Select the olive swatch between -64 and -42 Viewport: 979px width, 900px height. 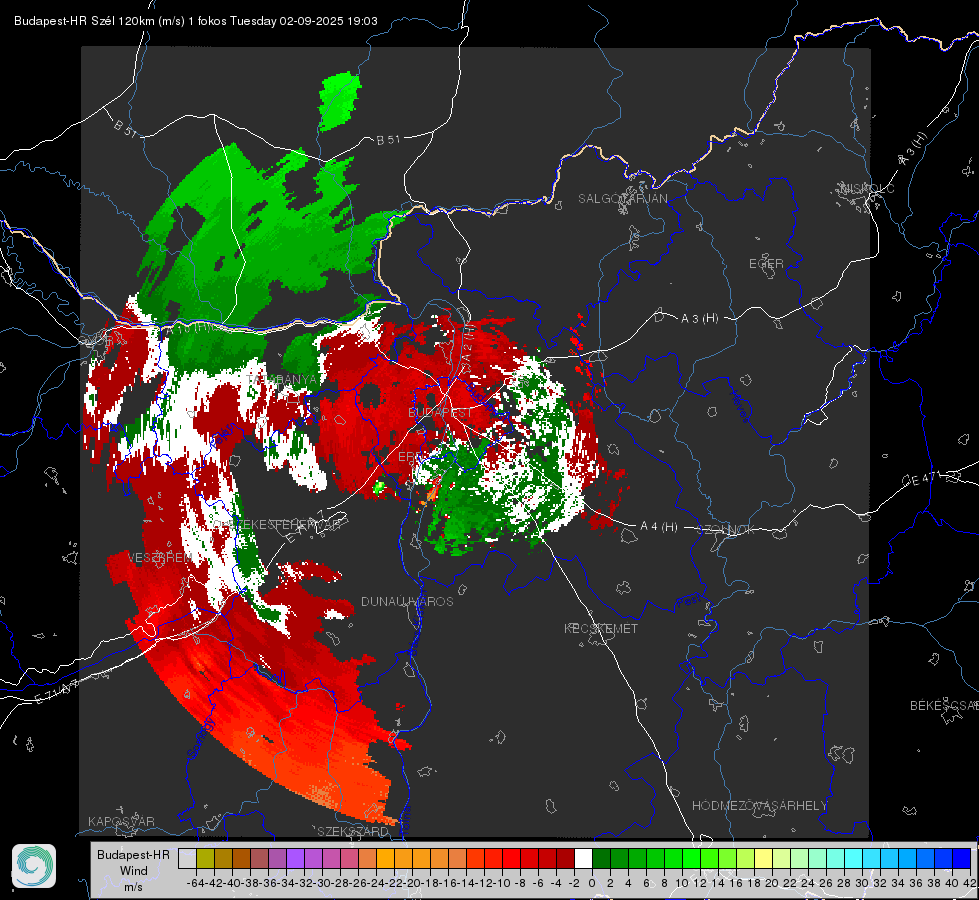(x=205, y=858)
